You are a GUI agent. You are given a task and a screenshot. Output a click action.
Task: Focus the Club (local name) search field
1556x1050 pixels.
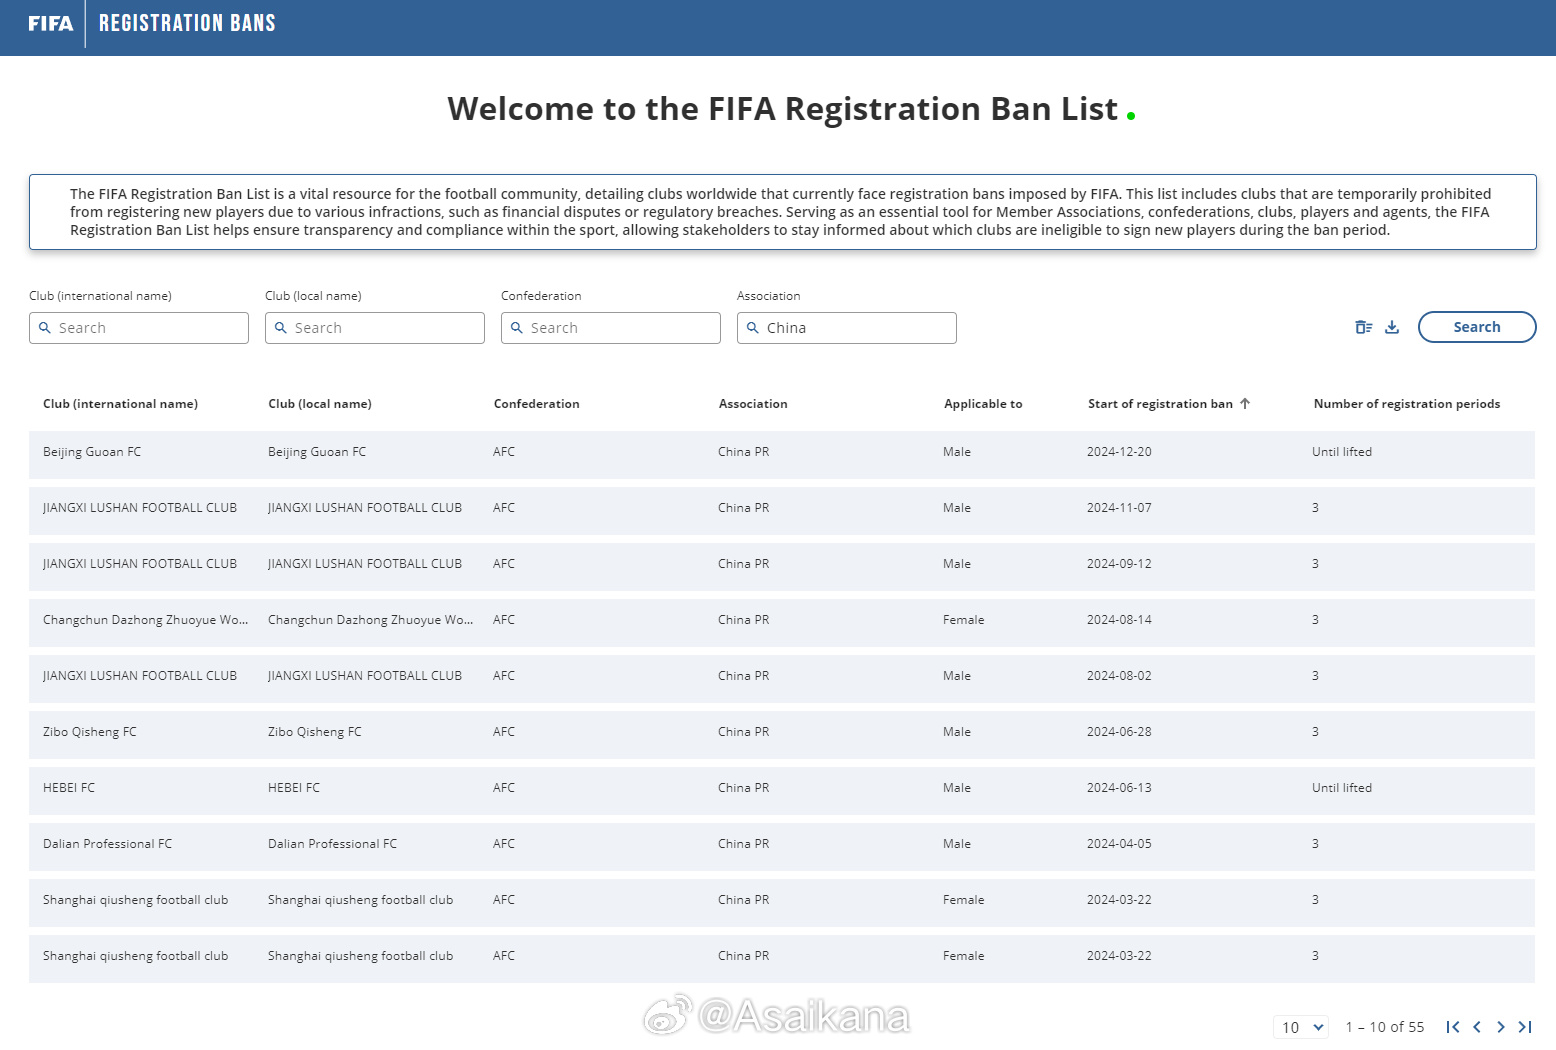click(375, 328)
